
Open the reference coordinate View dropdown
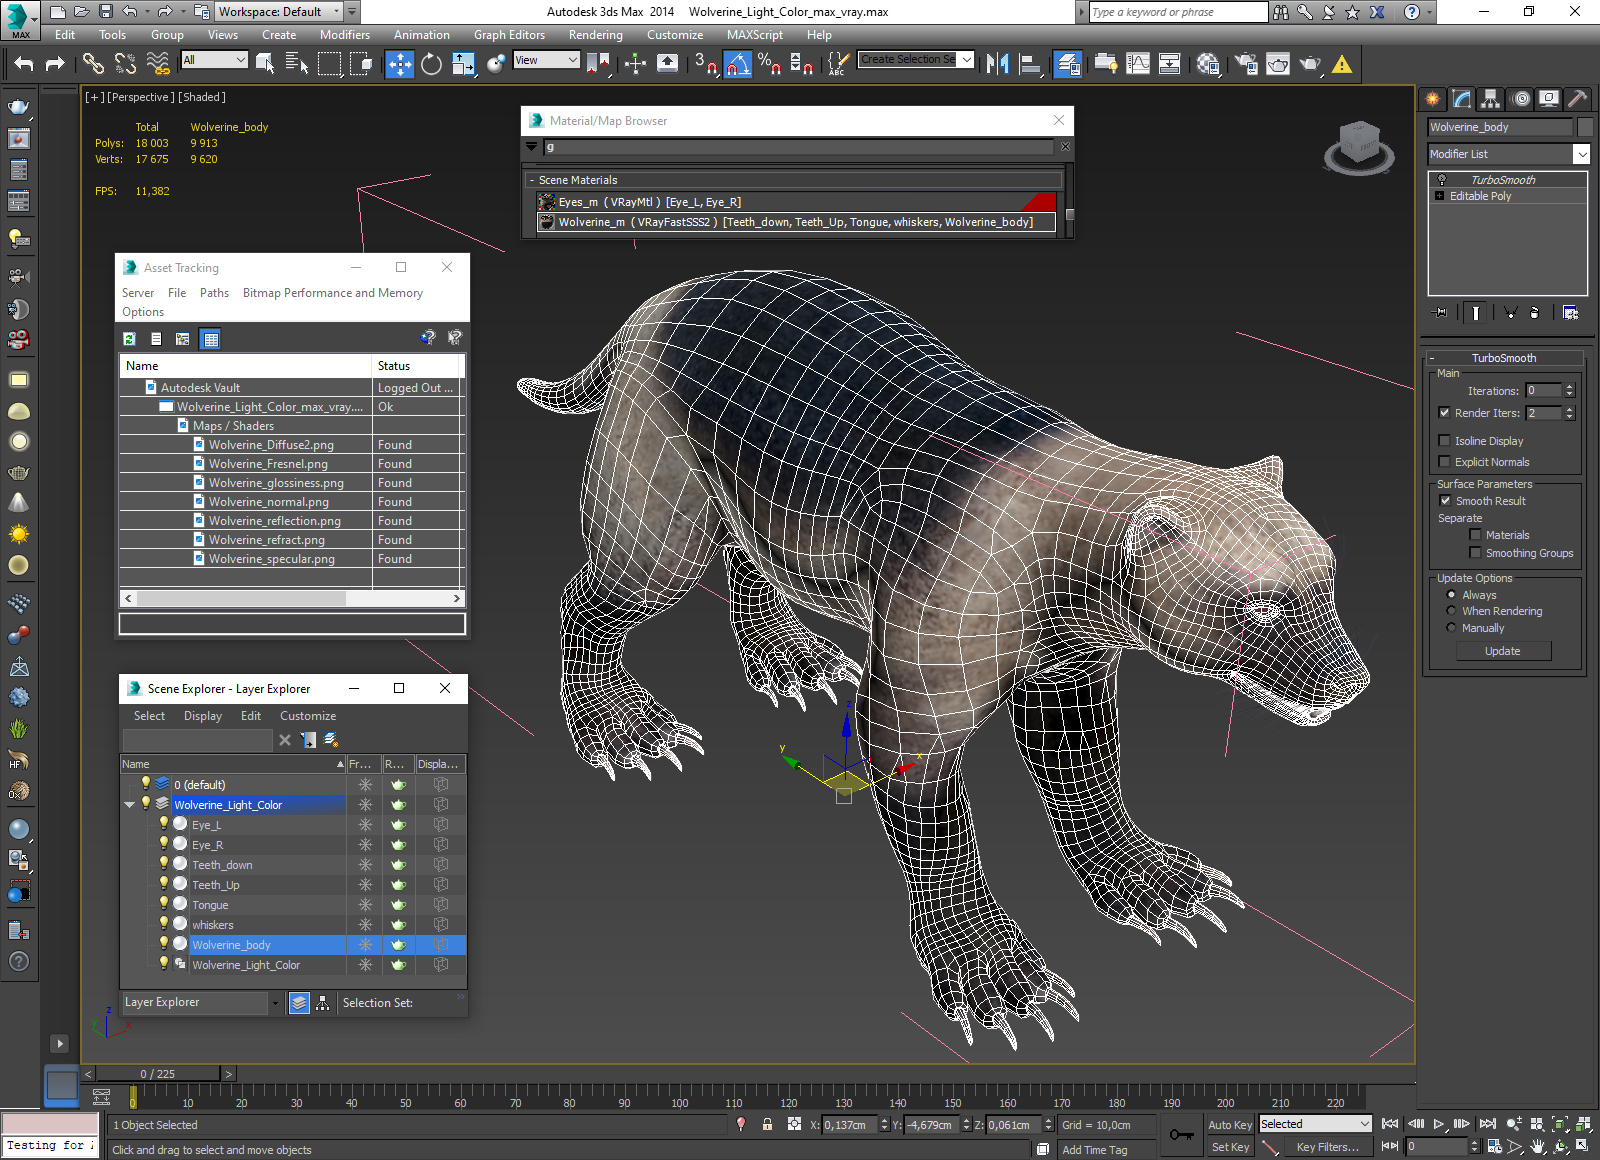tap(546, 60)
